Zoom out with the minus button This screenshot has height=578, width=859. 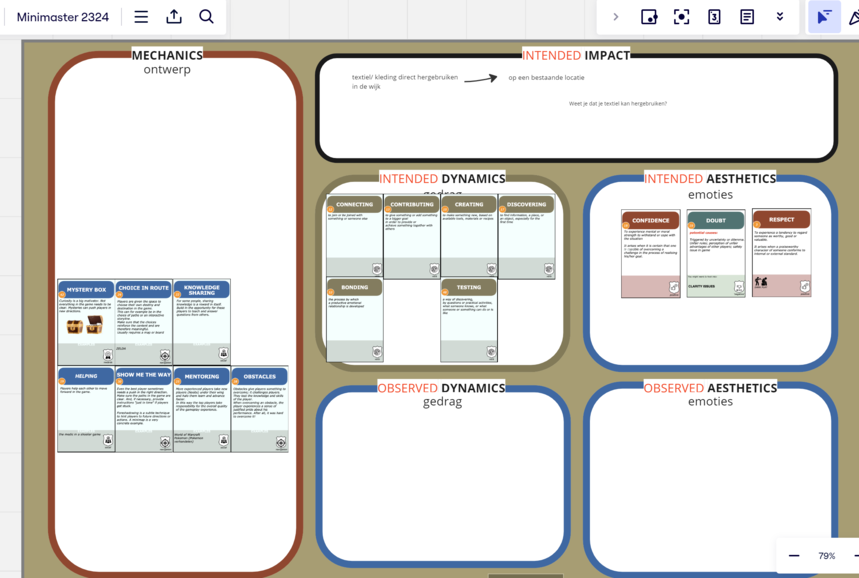click(x=794, y=556)
